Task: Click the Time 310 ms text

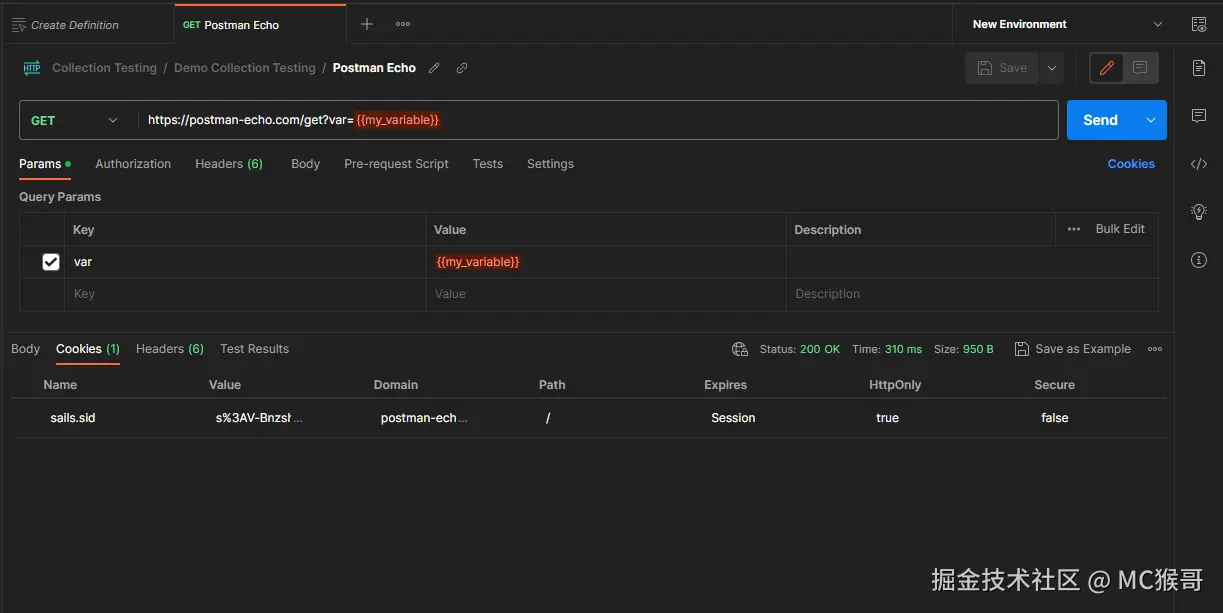Action: click(887, 349)
